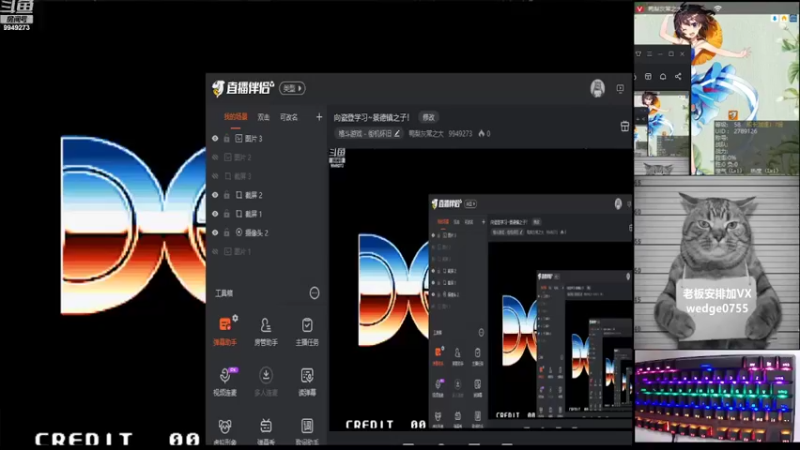Select the 截屏 2 source row

pos(266,195)
